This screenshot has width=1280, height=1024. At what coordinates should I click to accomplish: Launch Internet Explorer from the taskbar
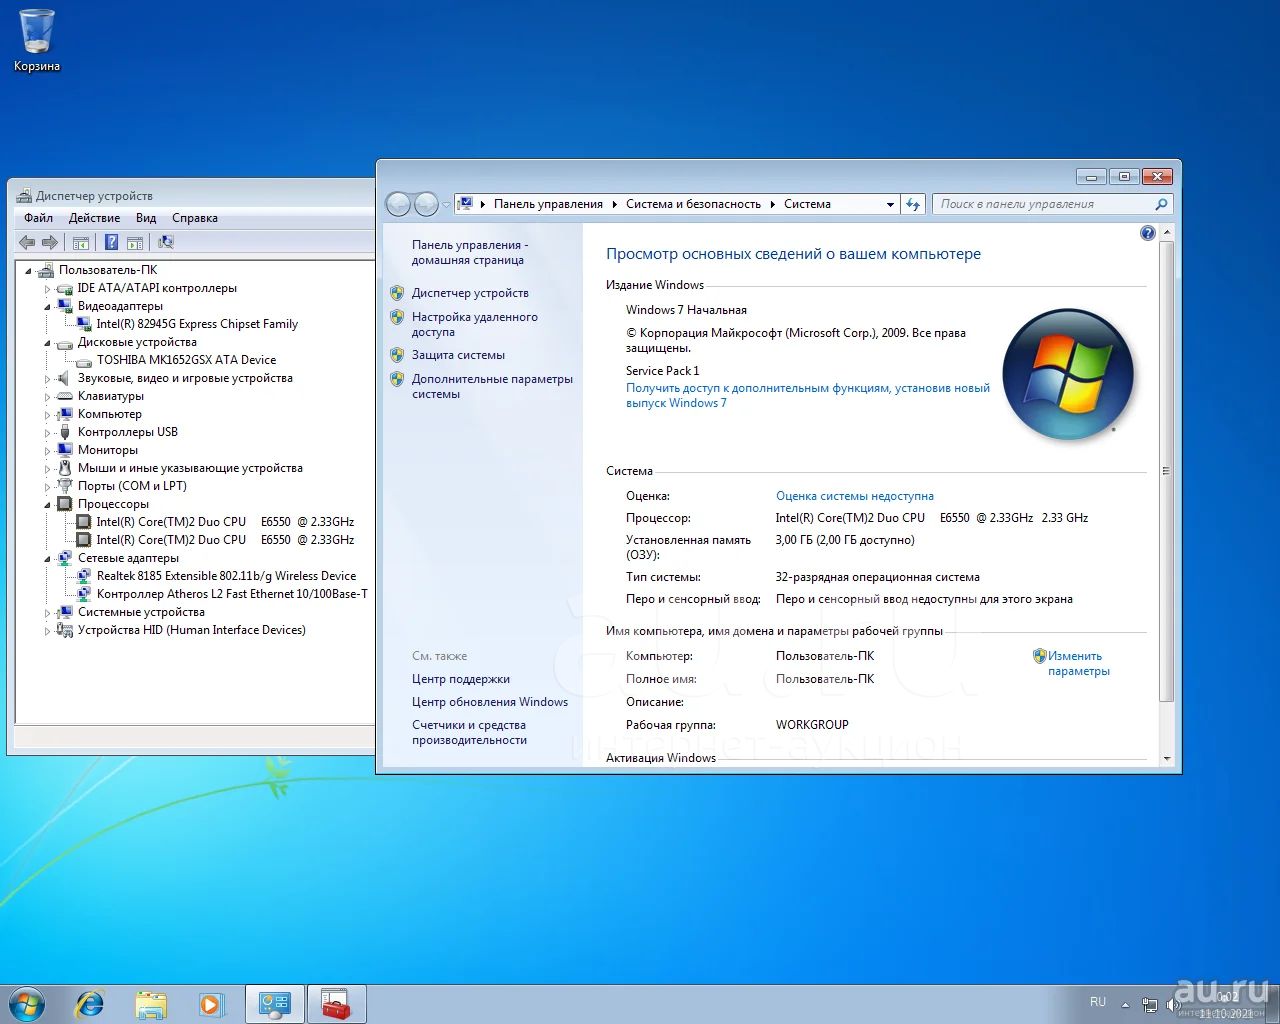(x=90, y=1004)
